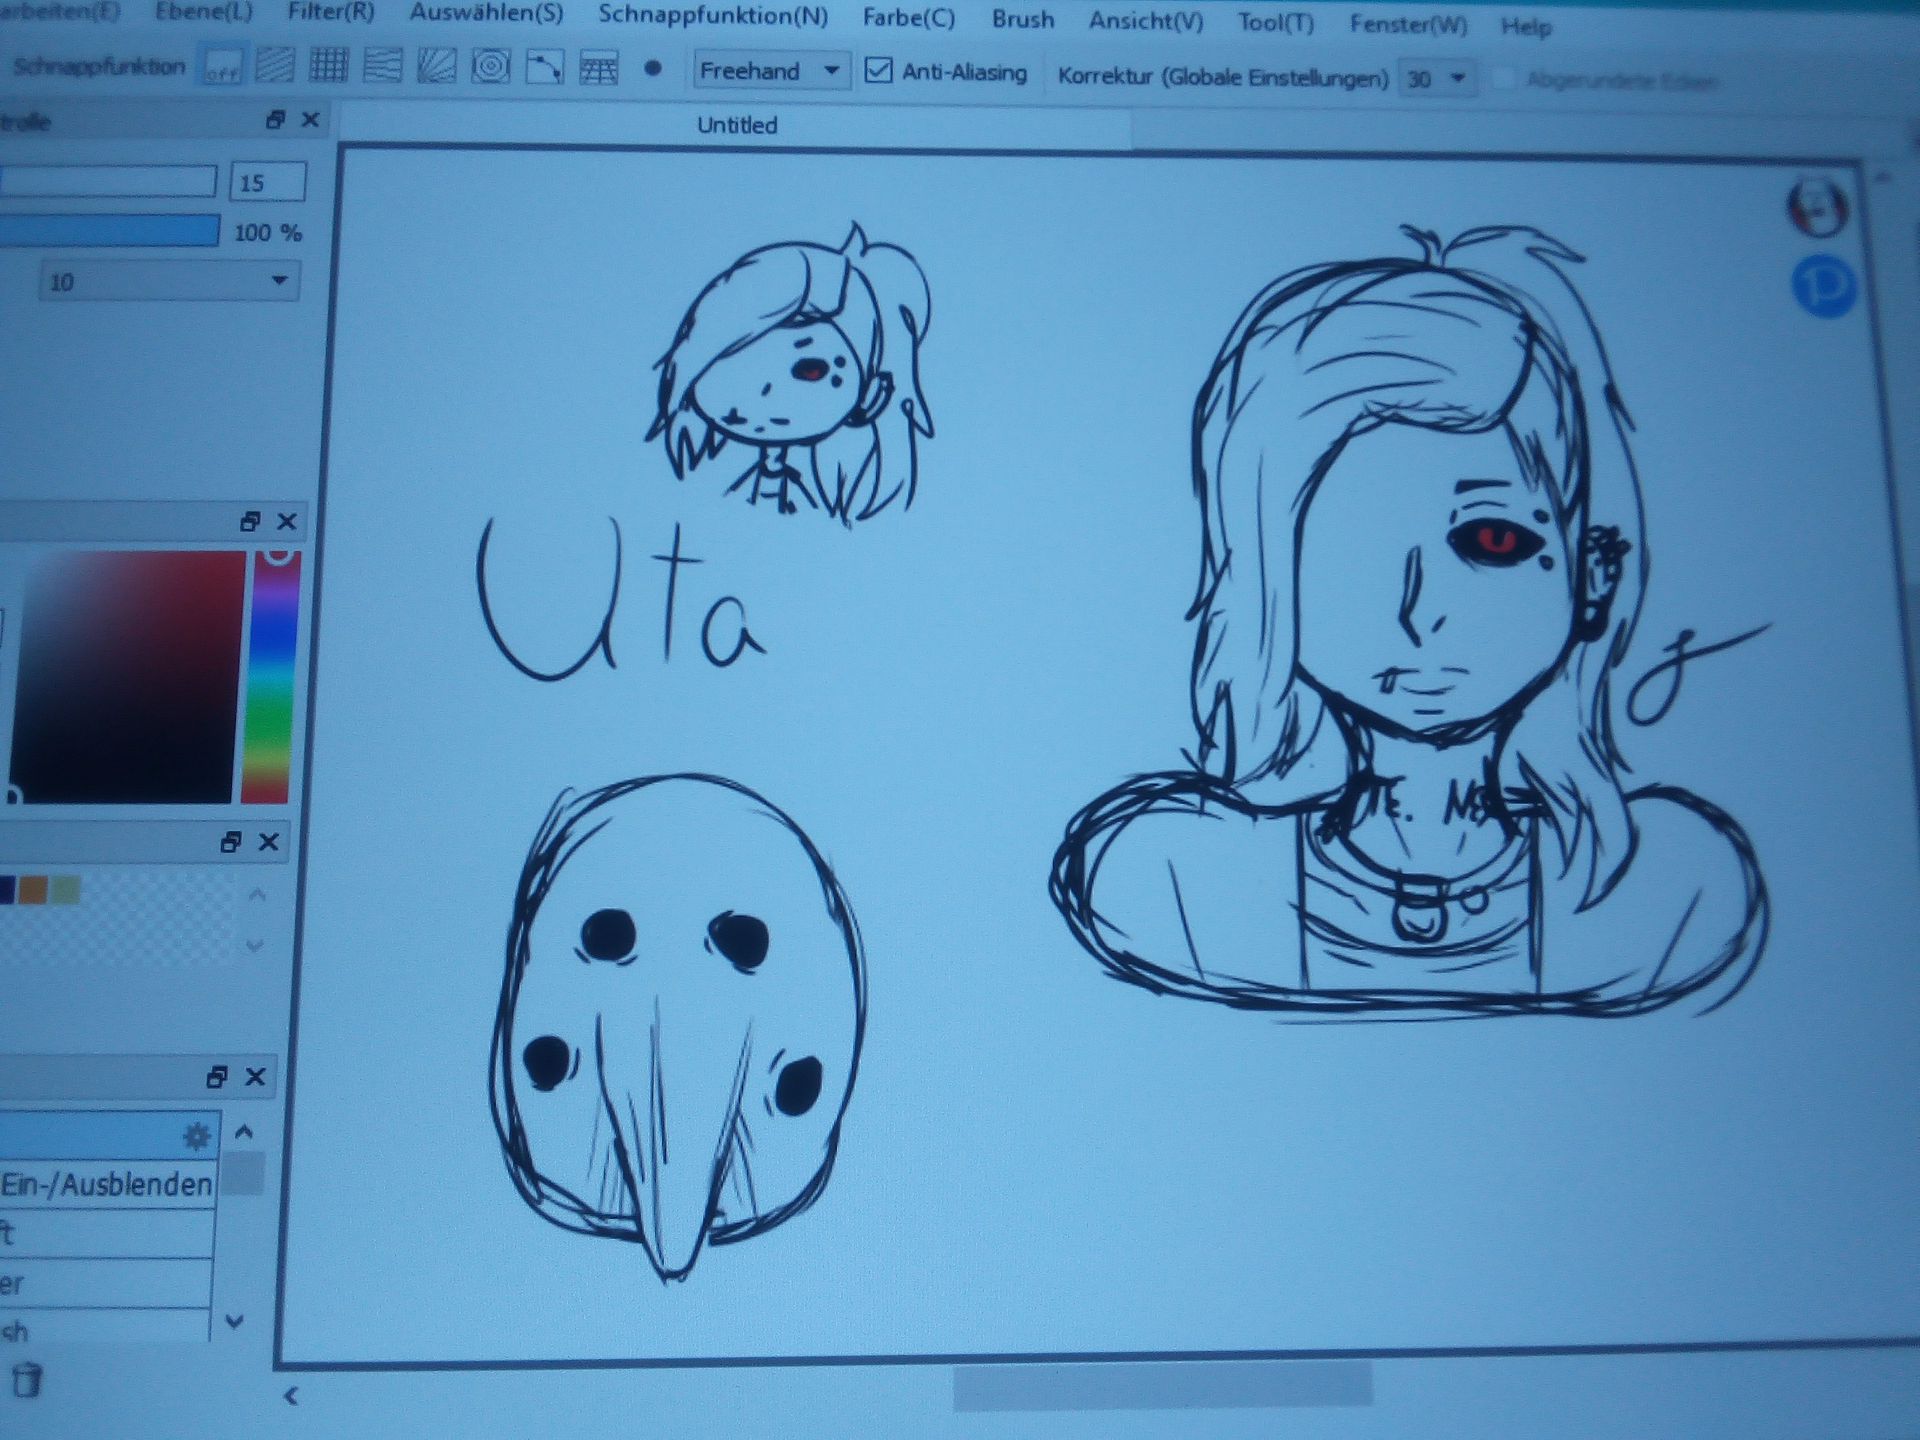
Task: Open the Farbe(C) menu
Action: click(909, 18)
